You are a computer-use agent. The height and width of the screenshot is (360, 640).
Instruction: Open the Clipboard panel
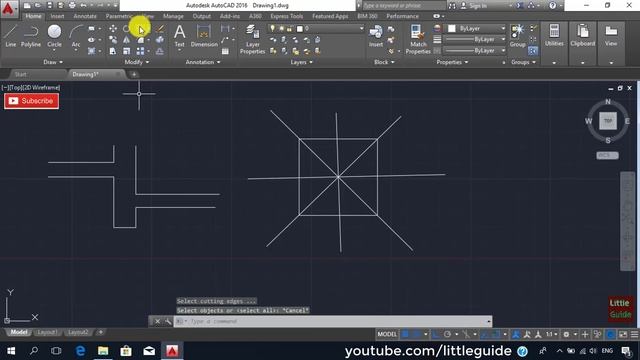pos(583,36)
